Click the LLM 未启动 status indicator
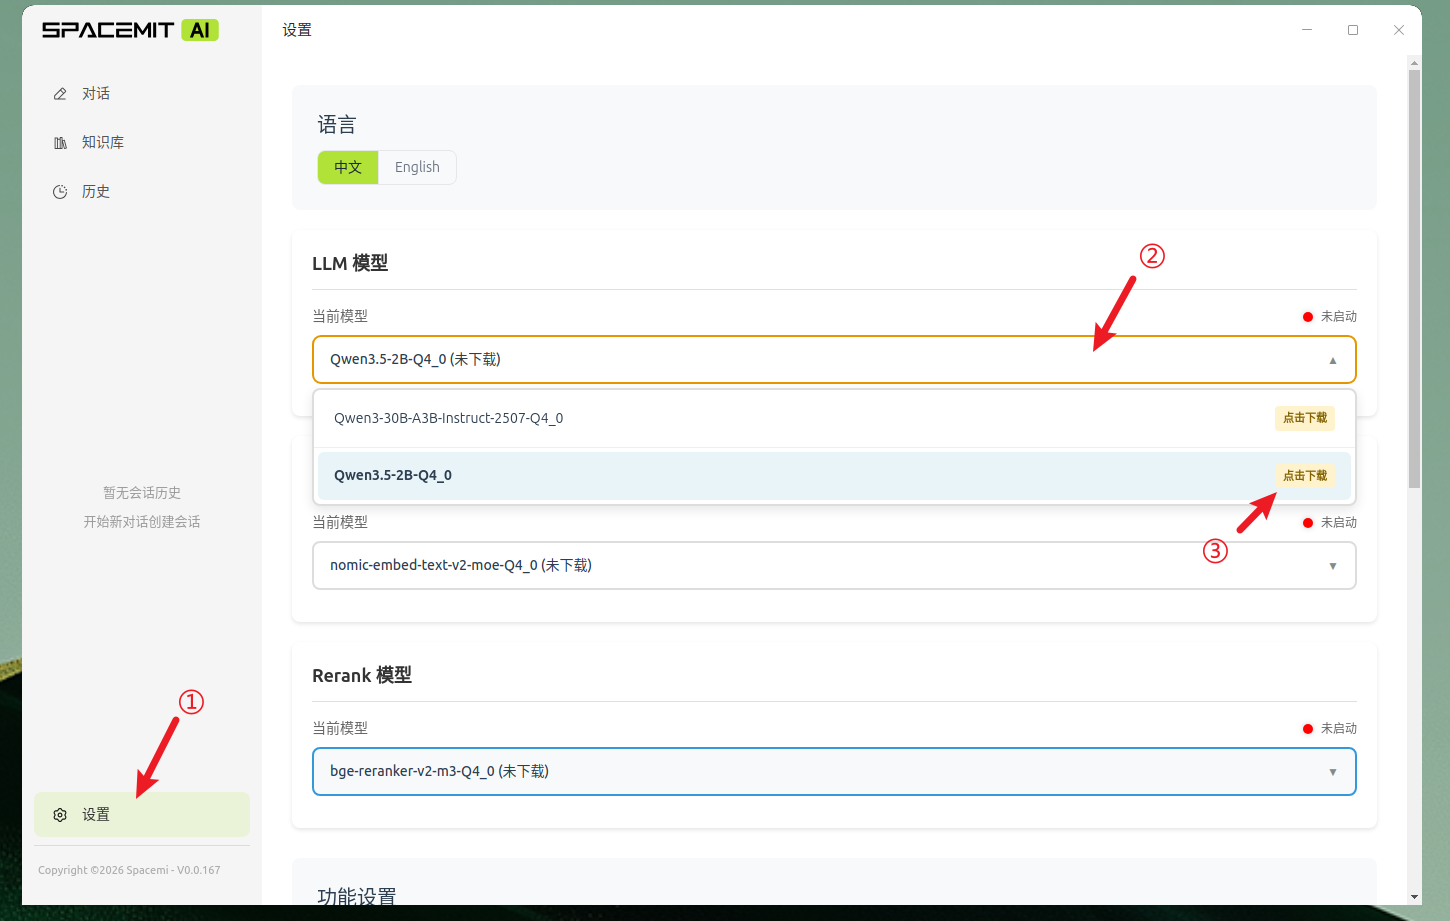 [1330, 317]
